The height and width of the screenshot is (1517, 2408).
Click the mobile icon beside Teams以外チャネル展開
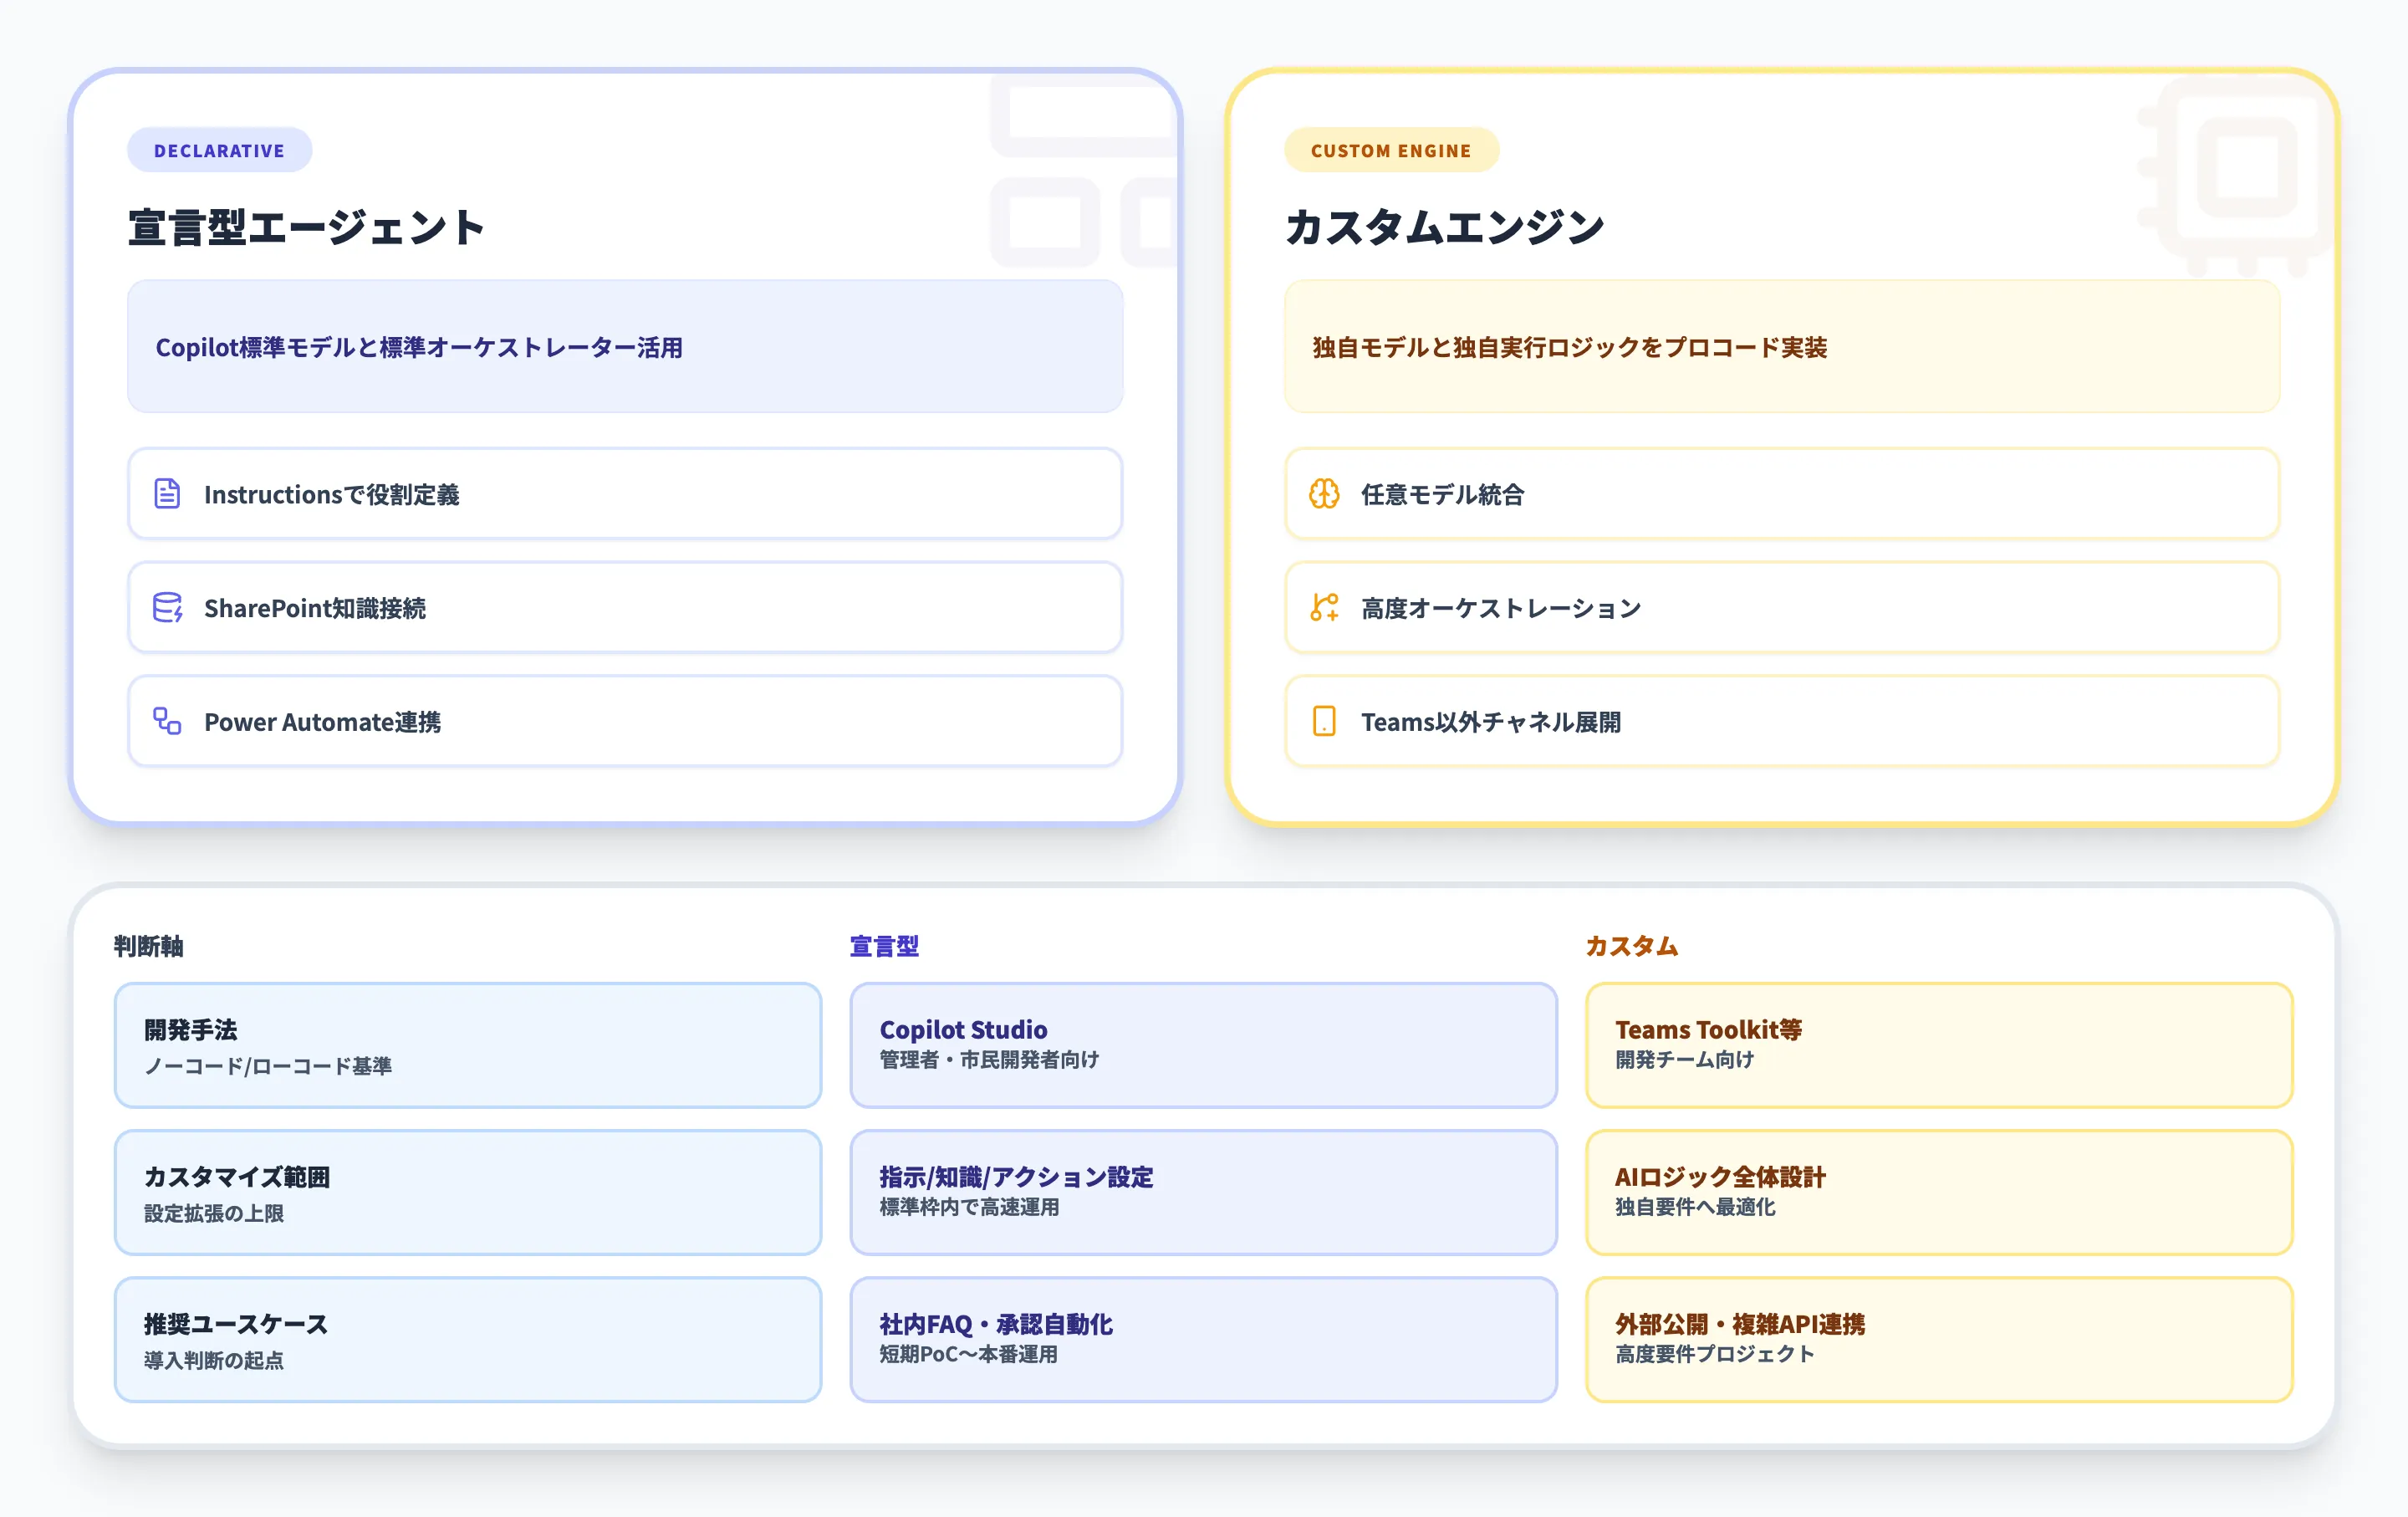click(x=1325, y=722)
